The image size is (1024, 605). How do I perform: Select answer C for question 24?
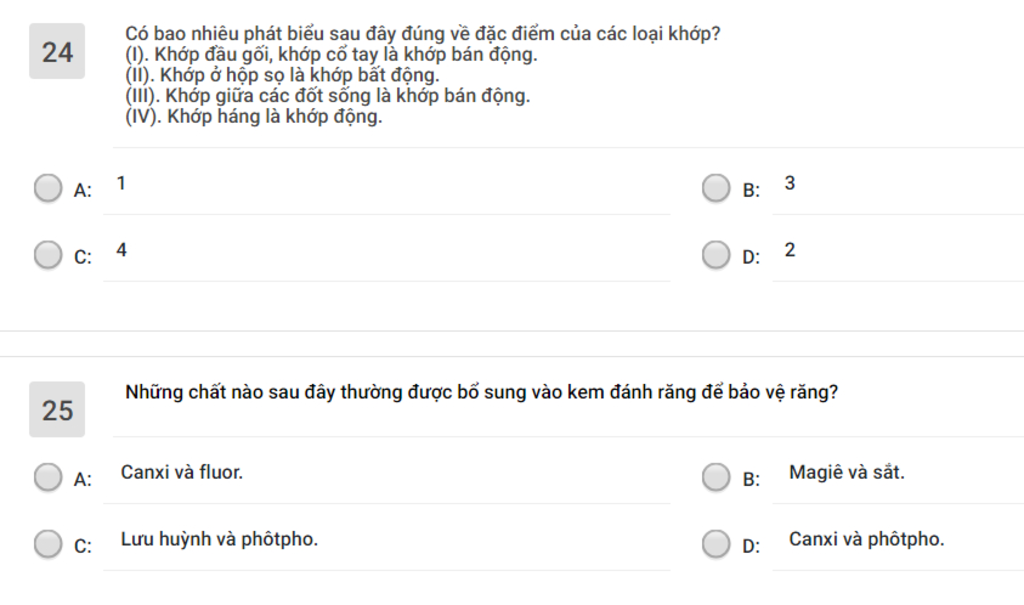tap(48, 255)
